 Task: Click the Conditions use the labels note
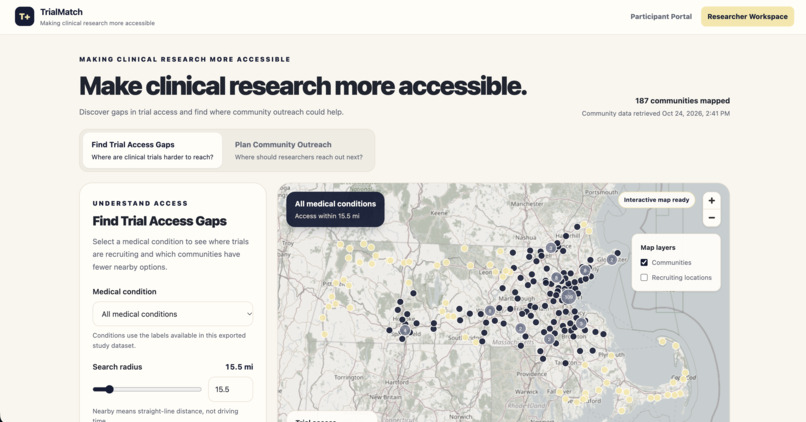(169, 340)
